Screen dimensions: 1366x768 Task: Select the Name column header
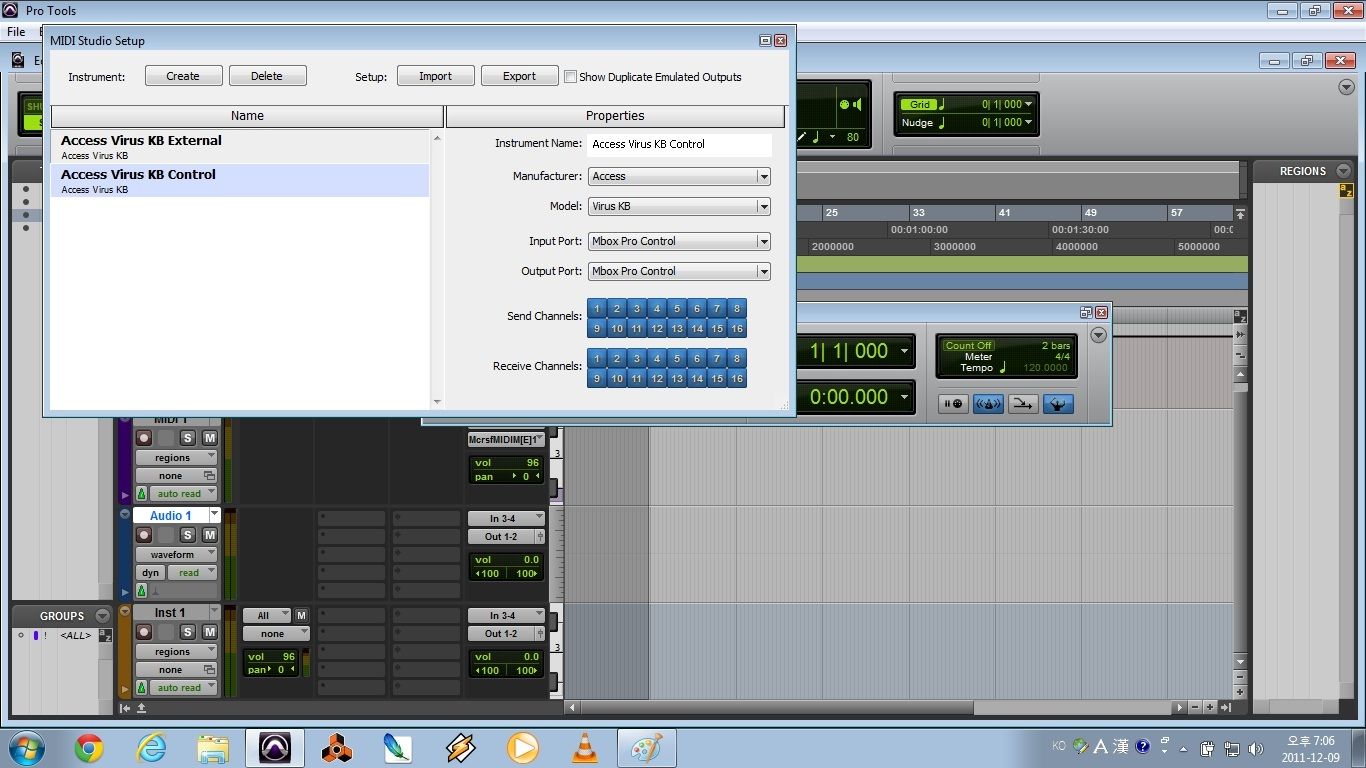click(247, 116)
